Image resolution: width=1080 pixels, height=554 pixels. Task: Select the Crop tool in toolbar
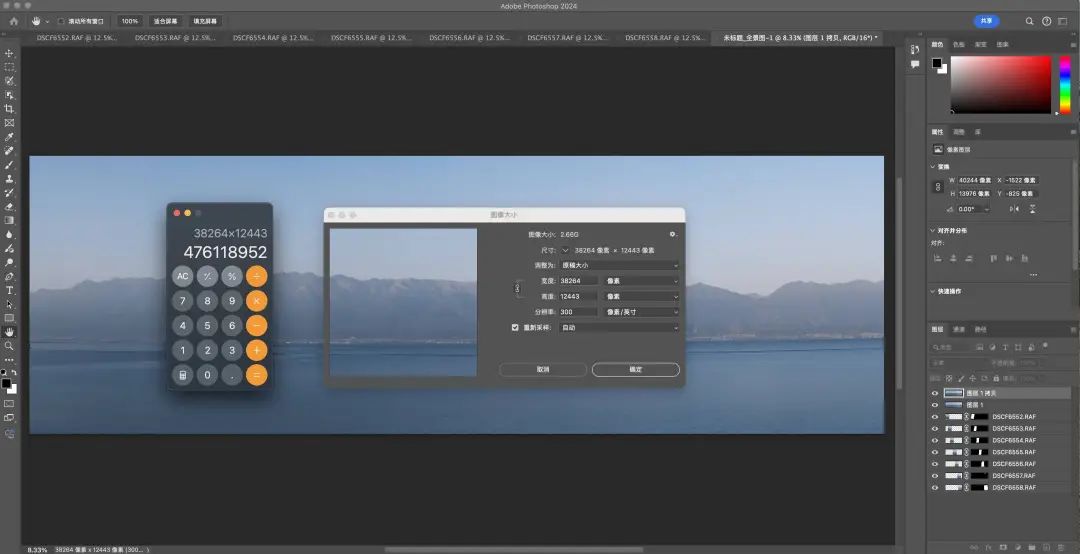10,109
